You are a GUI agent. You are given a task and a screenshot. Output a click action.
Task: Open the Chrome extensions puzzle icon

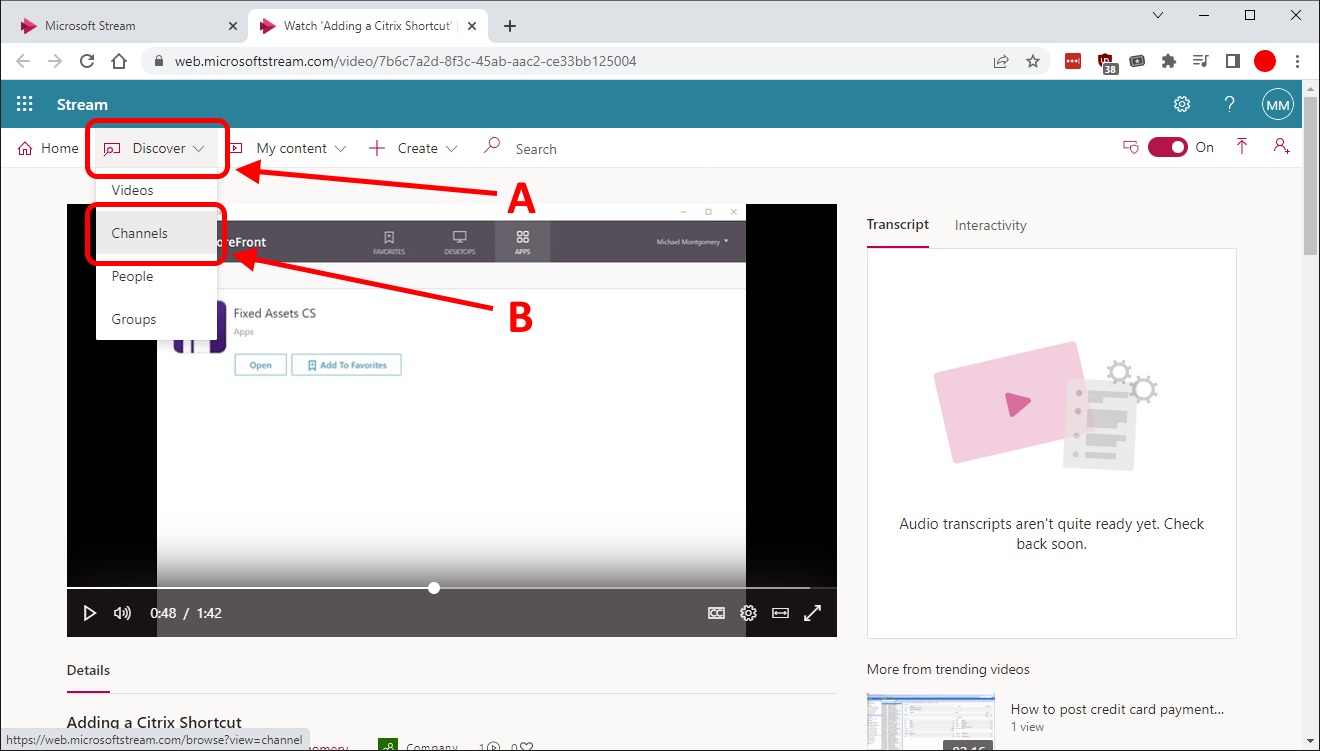[1169, 61]
